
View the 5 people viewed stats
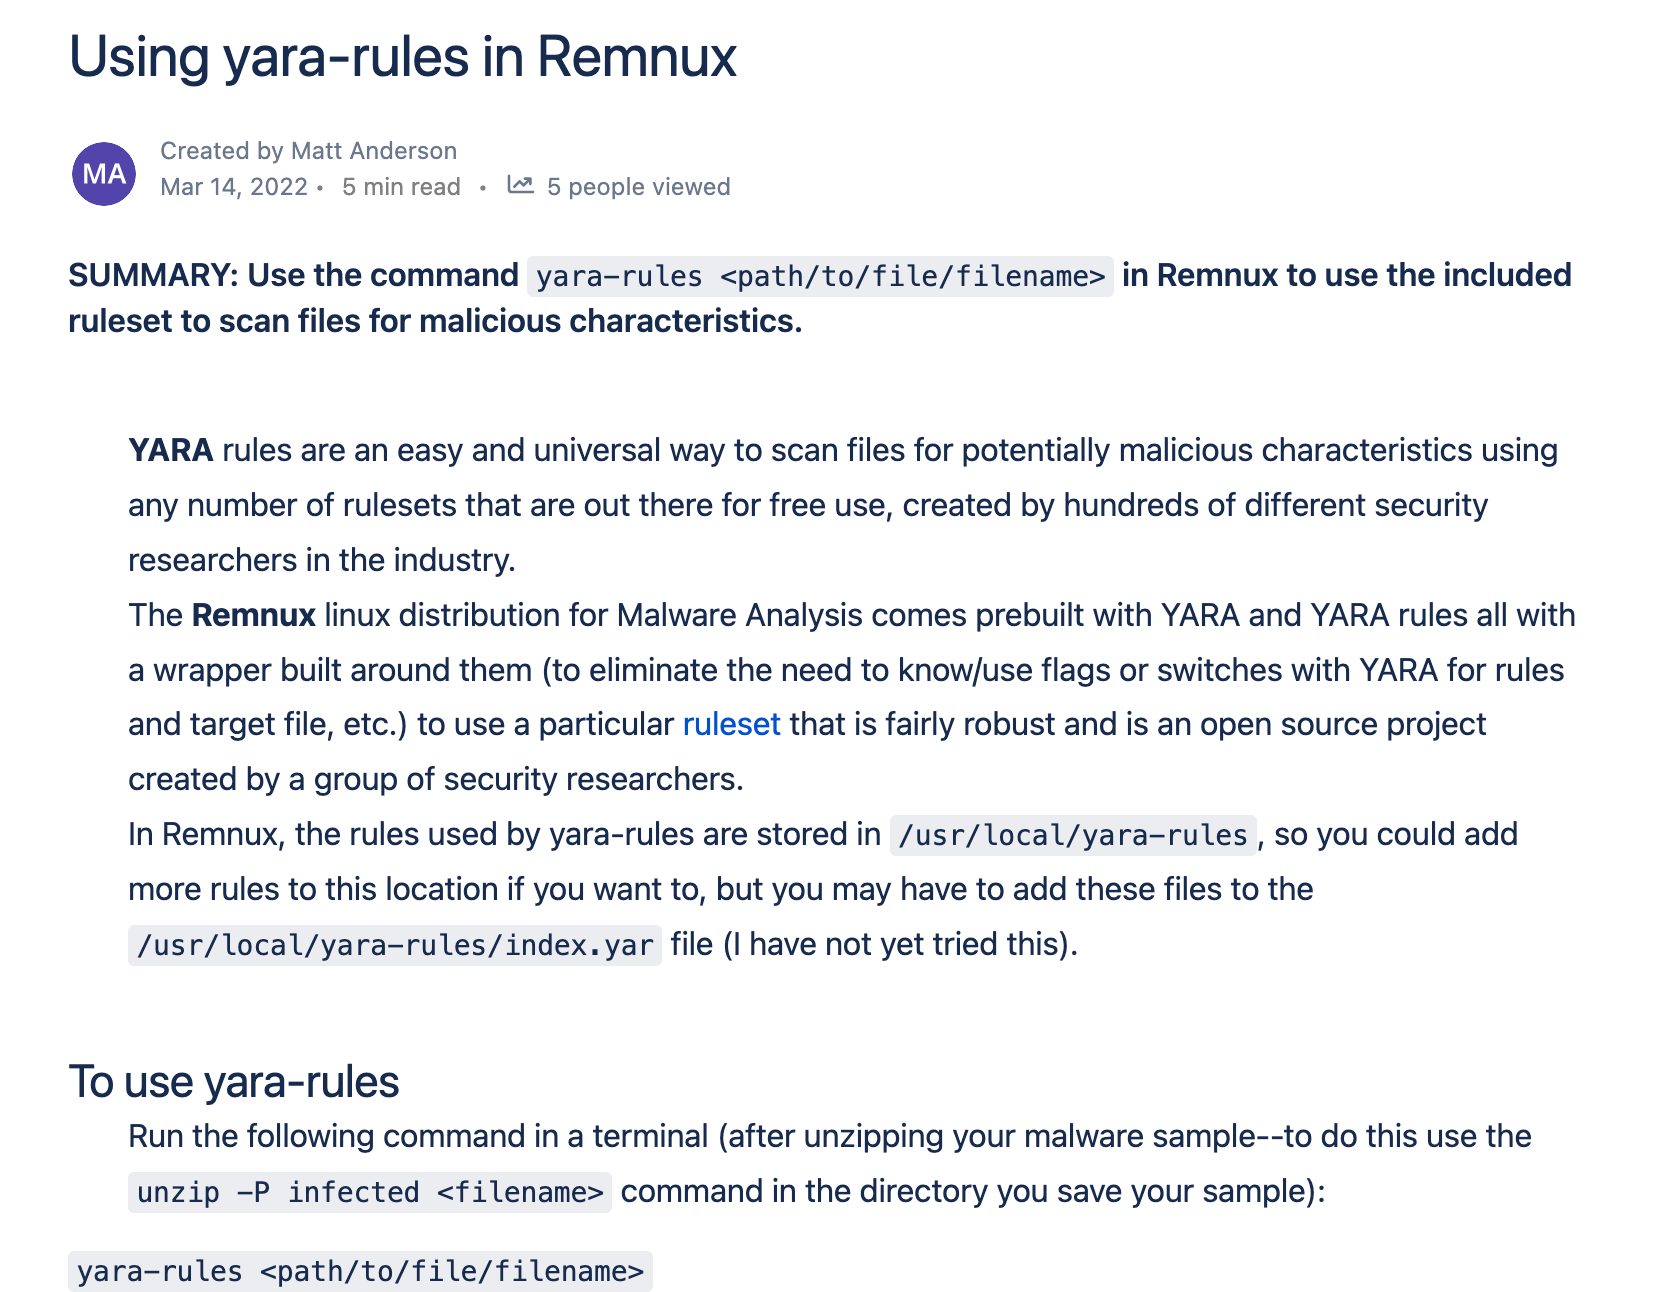[638, 187]
